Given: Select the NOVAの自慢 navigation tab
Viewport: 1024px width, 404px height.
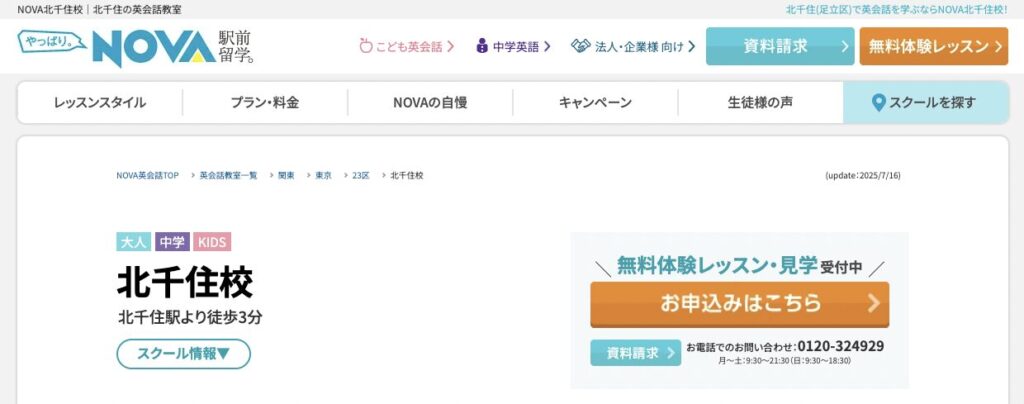Looking at the screenshot, I should [x=430, y=102].
